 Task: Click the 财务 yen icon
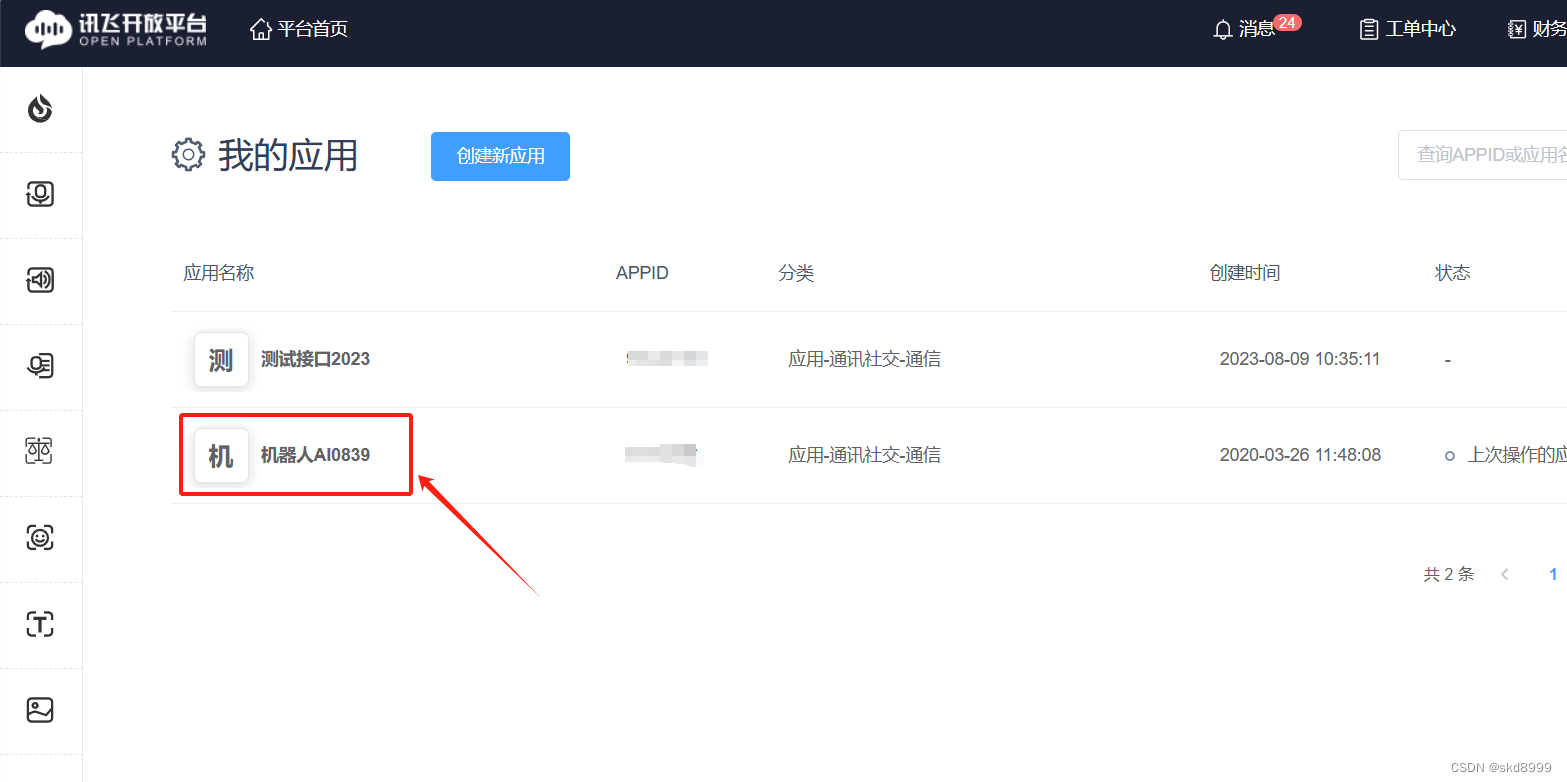[x=1517, y=30]
